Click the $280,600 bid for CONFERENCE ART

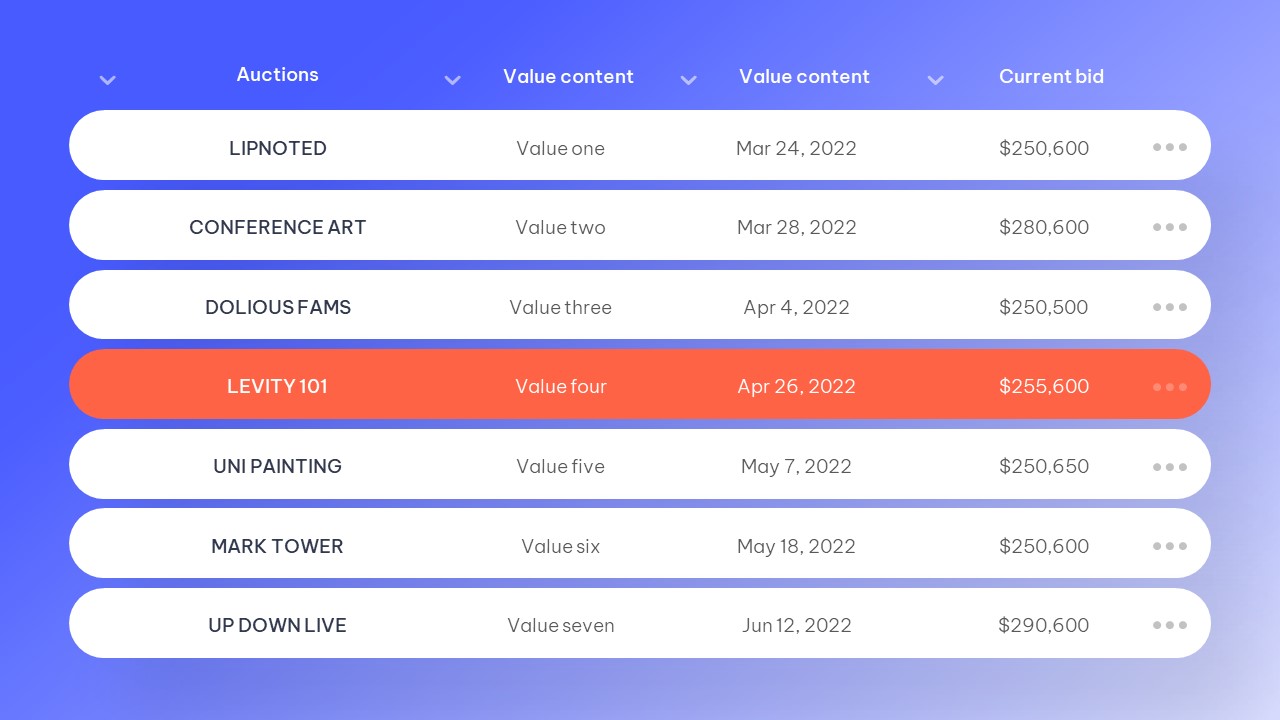click(1044, 228)
